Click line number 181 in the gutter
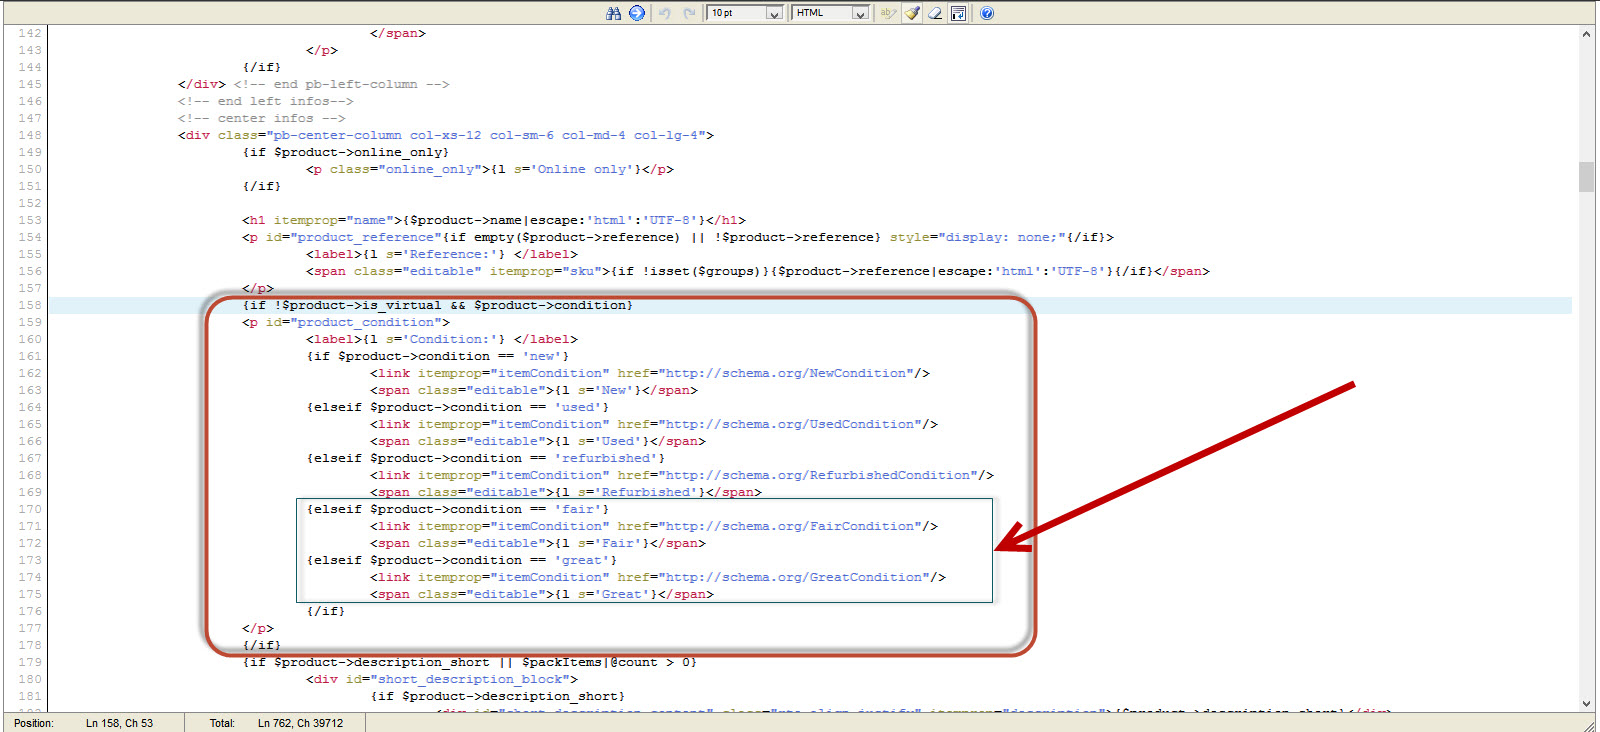This screenshot has width=1600, height=732. pyautogui.click(x=30, y=696)
